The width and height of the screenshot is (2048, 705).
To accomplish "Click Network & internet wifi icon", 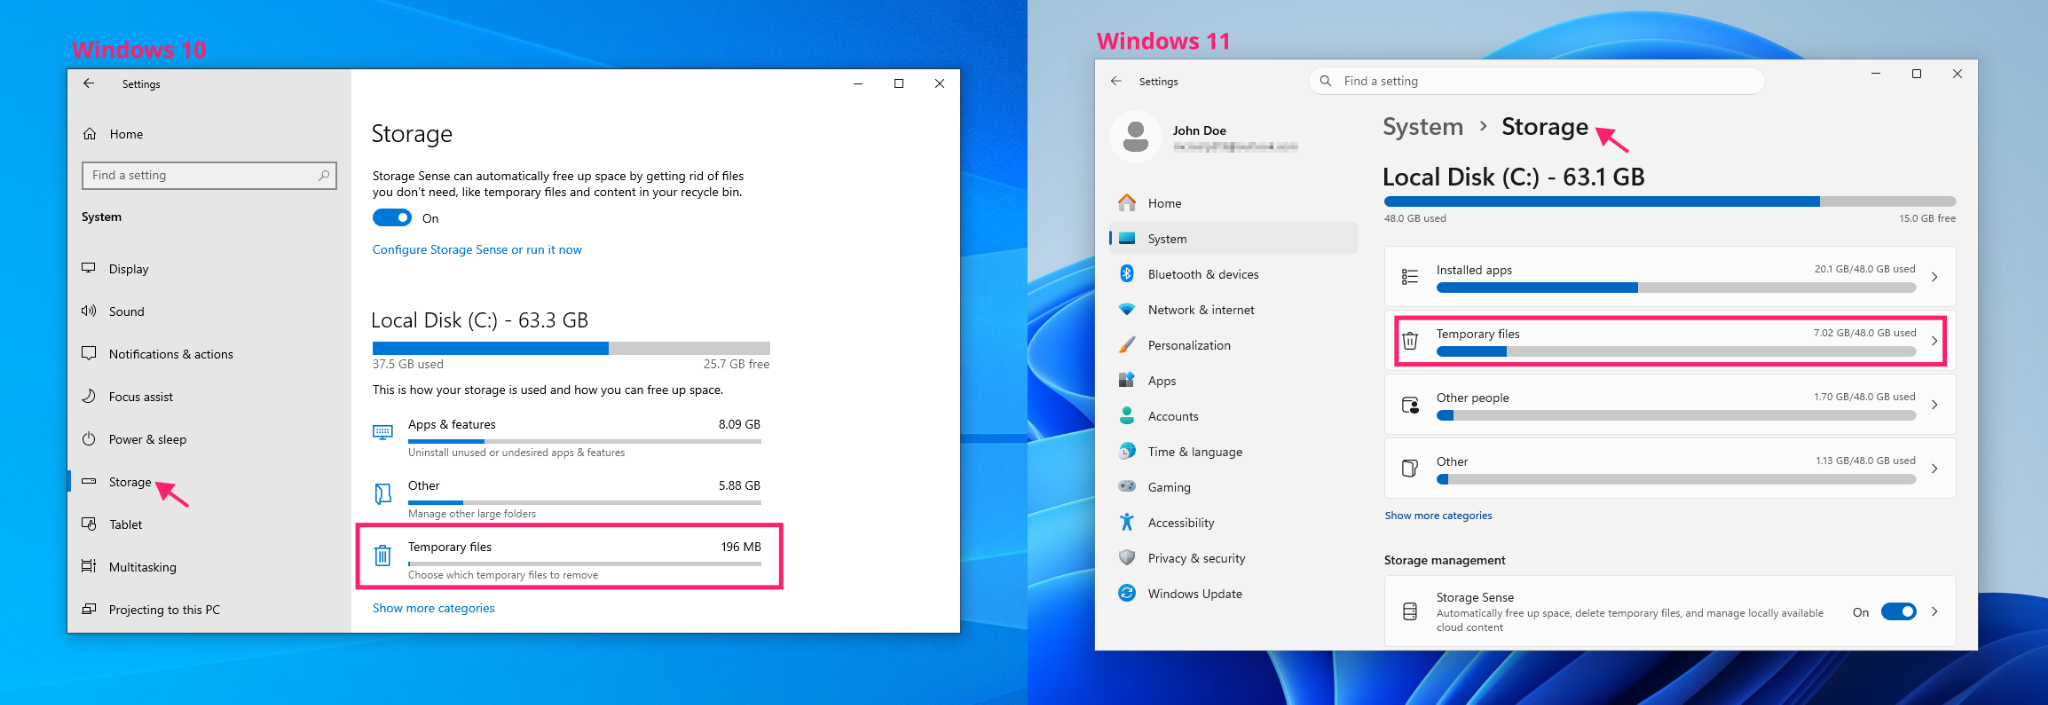I will 1127,310.
